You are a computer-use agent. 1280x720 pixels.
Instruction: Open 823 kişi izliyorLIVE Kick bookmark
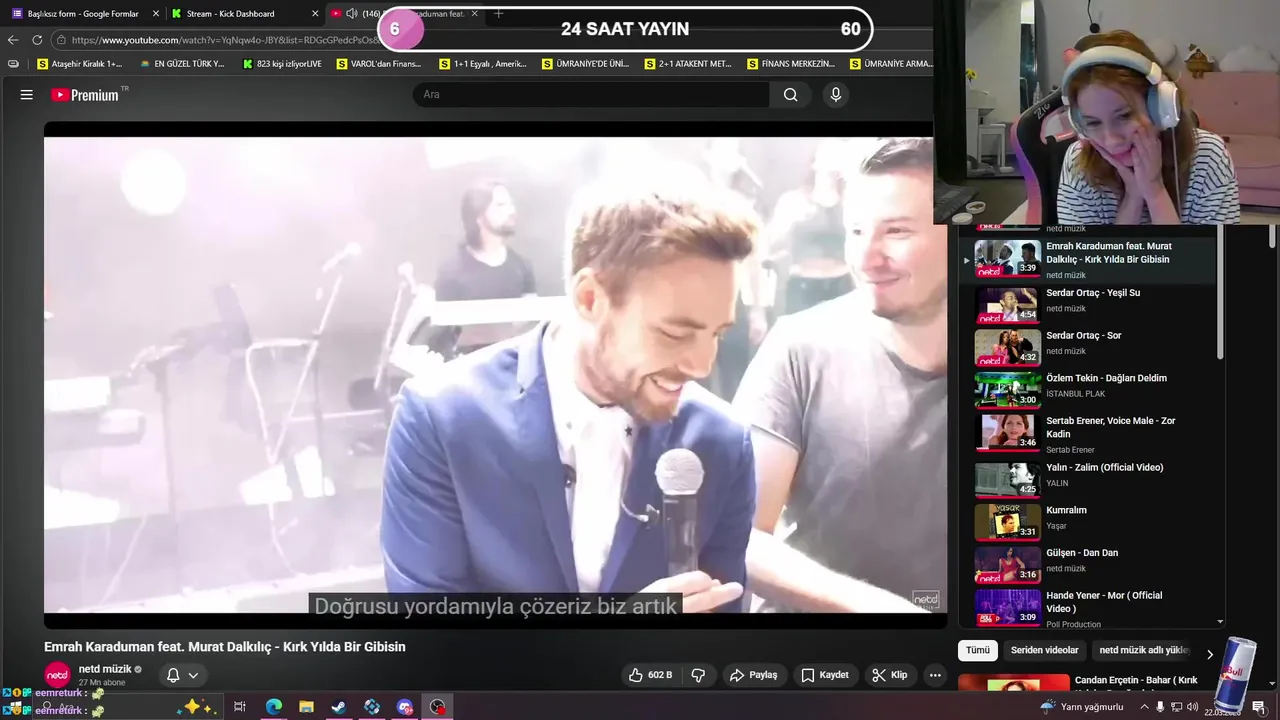tap(282, 64)
